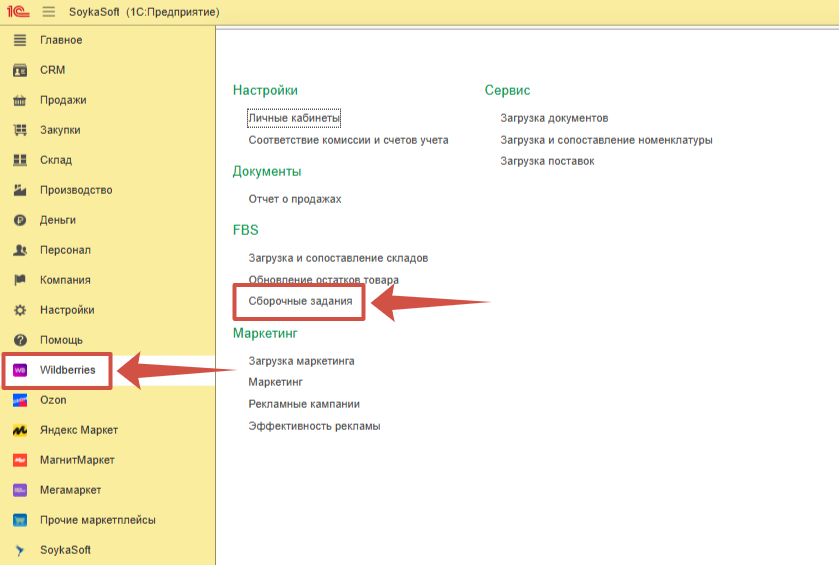Click the Мегамаркет logo icon

coord(20,490)
